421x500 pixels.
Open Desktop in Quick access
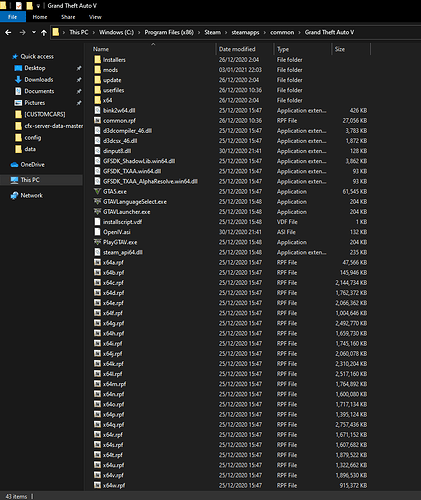pos(35,68)
